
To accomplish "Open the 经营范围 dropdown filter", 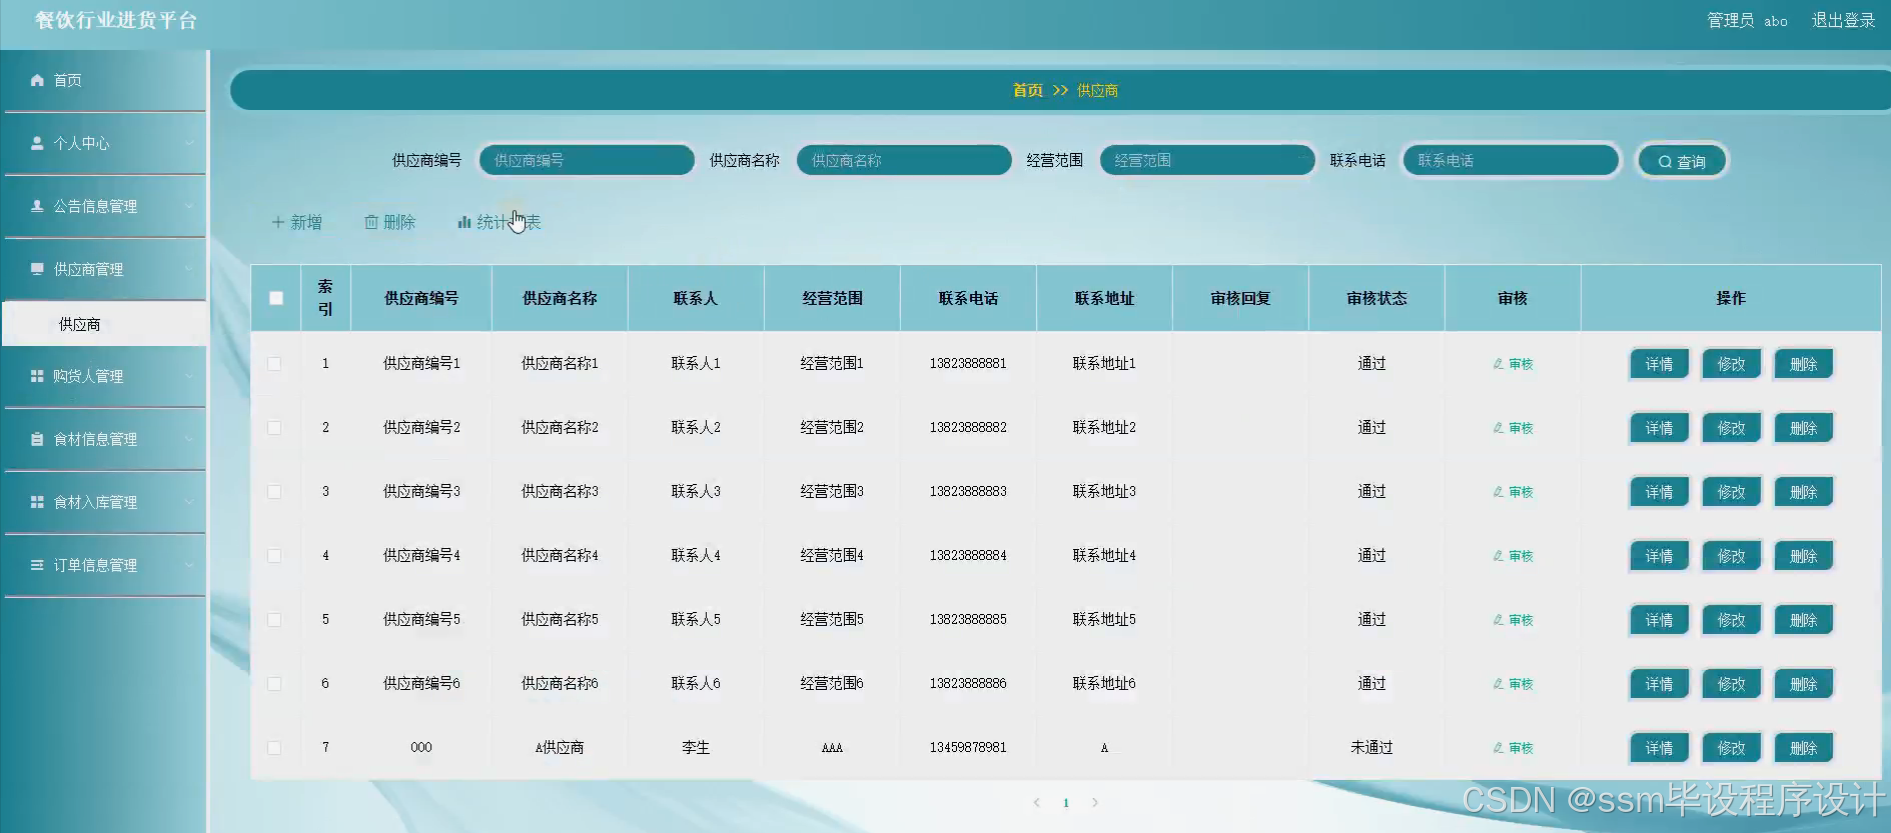I will 1207,160.
